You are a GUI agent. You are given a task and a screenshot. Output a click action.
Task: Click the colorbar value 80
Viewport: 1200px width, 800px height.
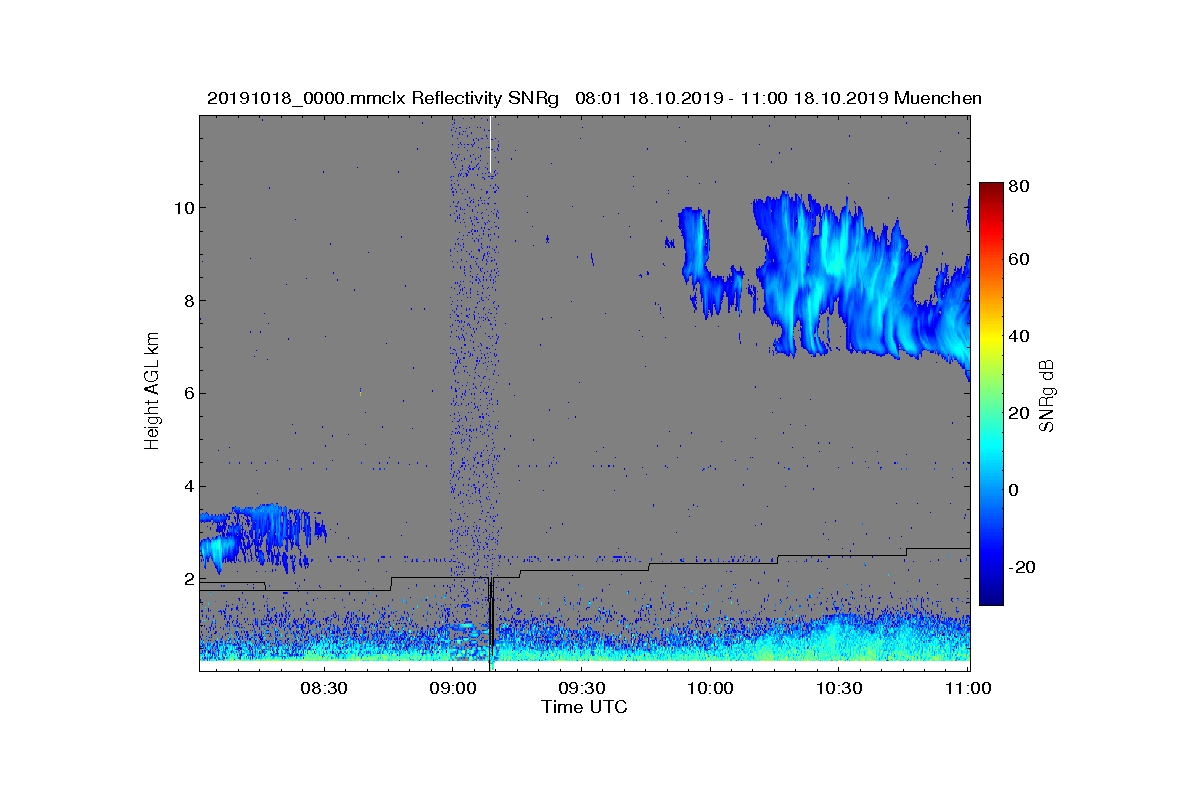pyautogui.click(x=1021, y=186)
